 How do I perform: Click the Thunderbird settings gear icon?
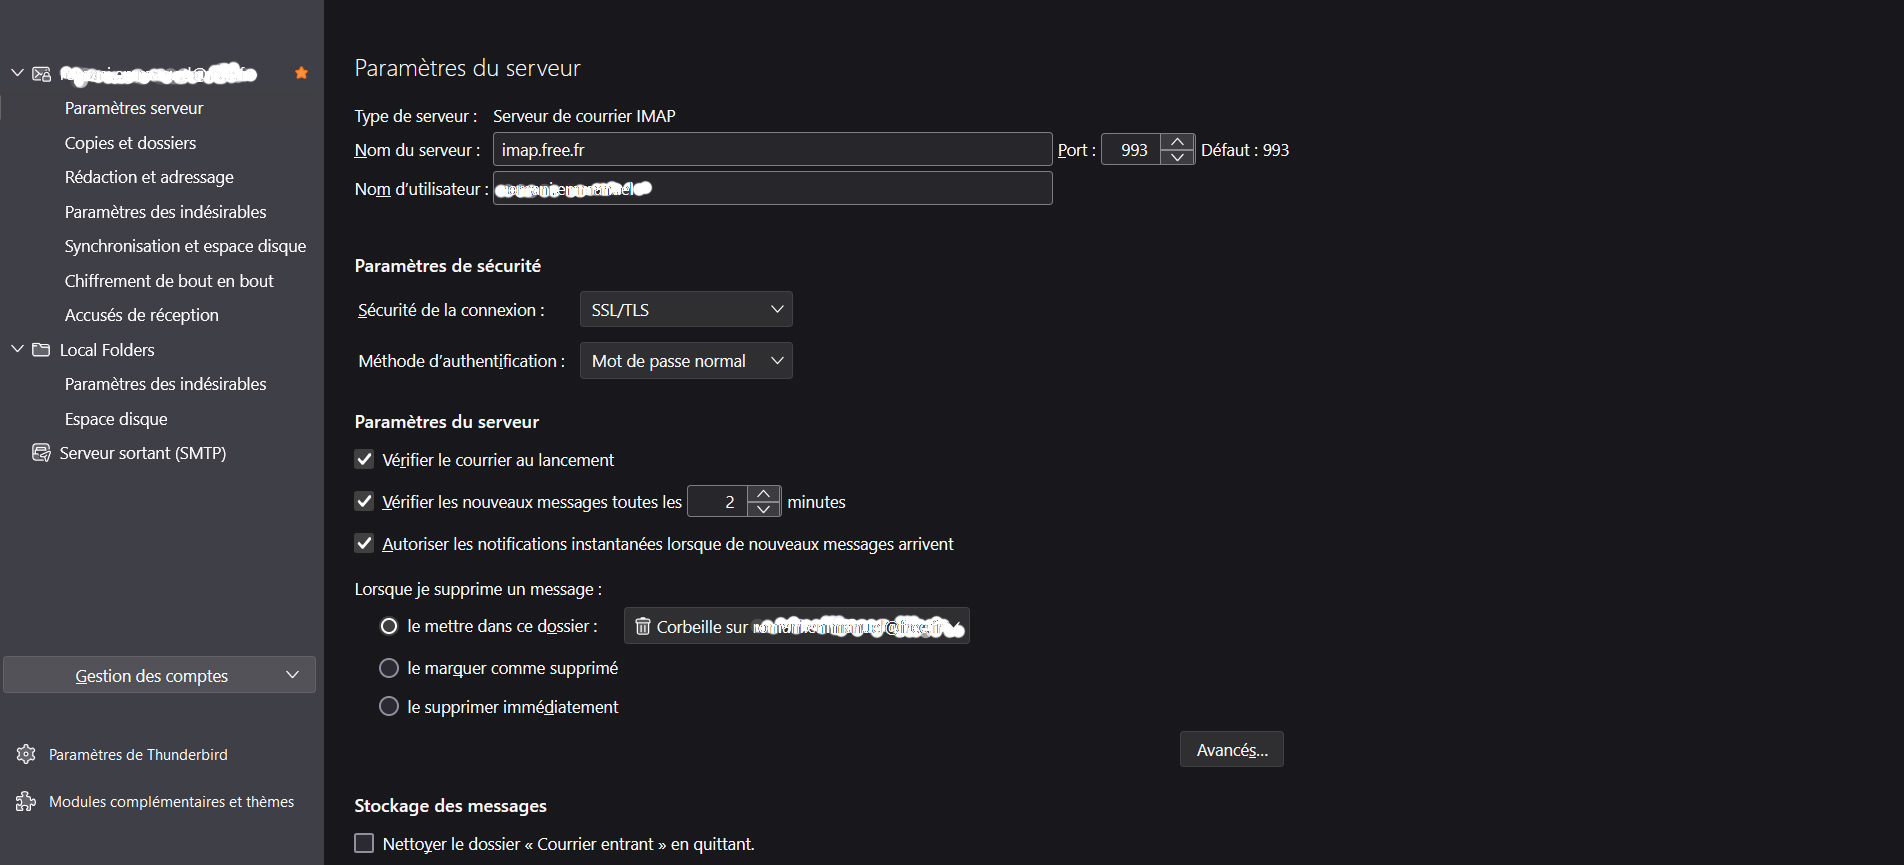[x=26, y=754]
